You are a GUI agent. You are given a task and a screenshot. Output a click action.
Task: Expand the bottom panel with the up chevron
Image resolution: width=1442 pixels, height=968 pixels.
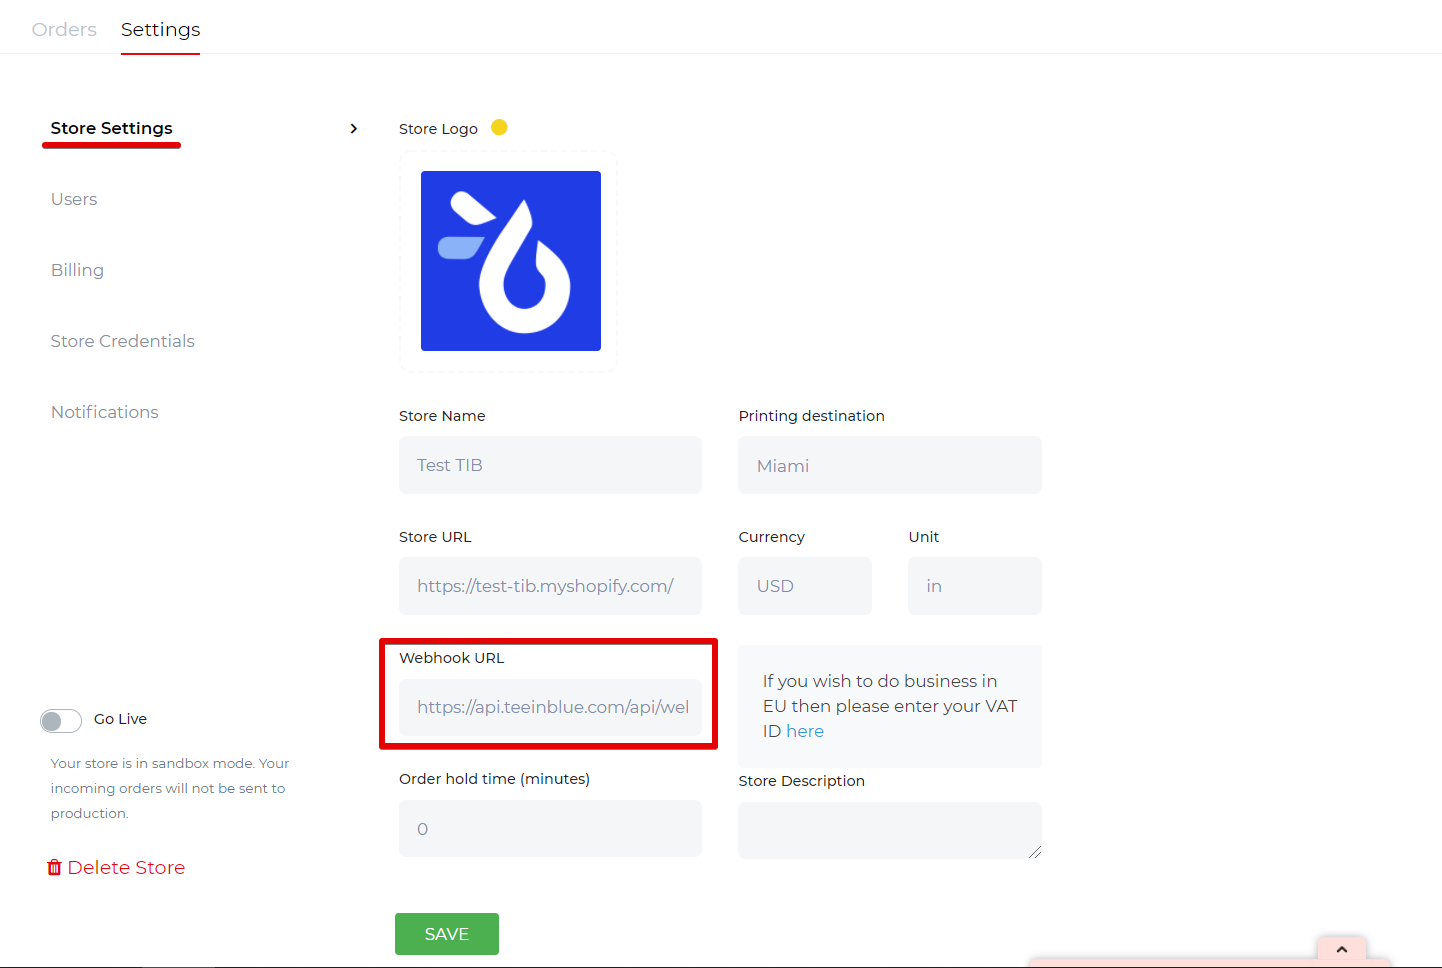pos(1342,949)
